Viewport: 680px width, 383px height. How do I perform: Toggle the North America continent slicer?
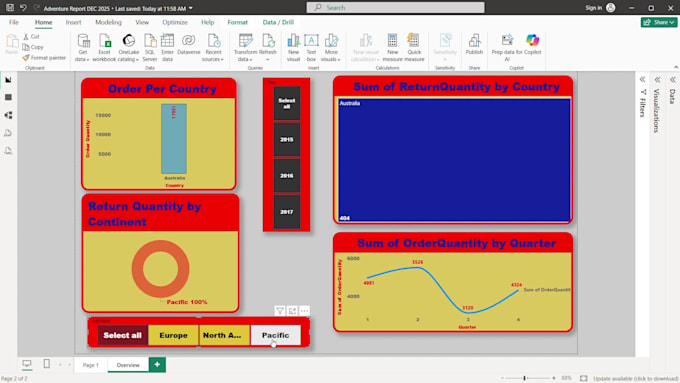(224, 335)
